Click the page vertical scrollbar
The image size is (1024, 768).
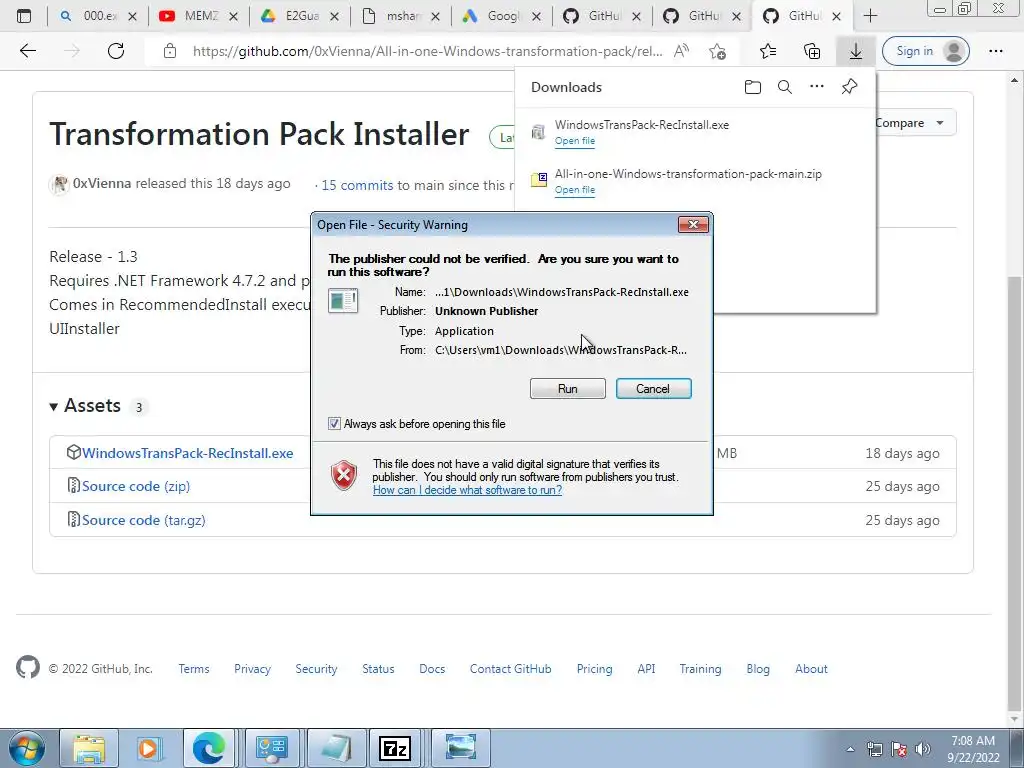[x=1014, y=496]
